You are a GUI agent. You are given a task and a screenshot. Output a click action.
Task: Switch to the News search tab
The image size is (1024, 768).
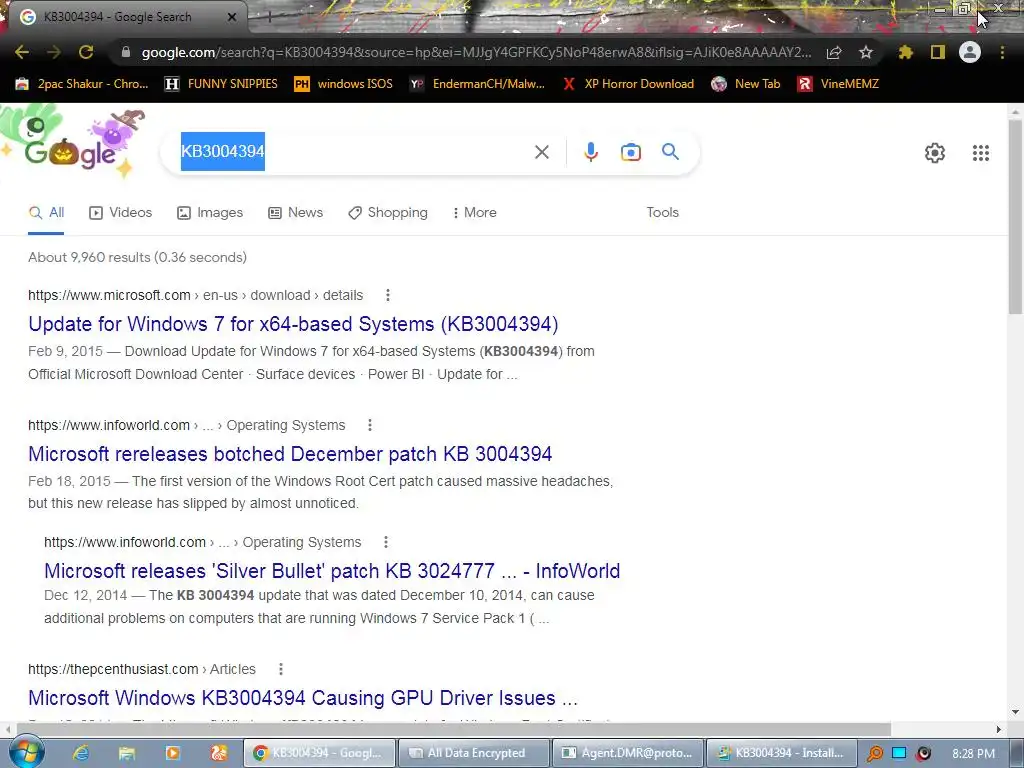295,212
